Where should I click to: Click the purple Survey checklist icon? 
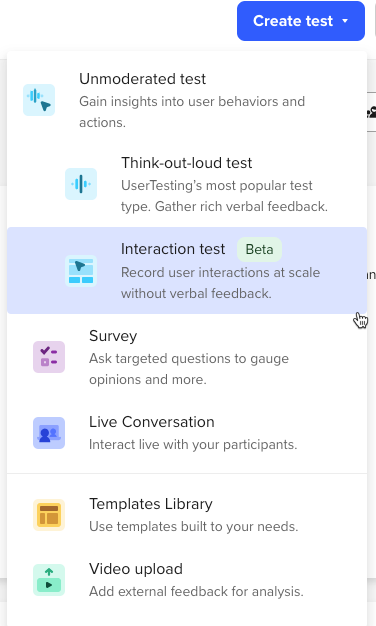click(49, 357)
